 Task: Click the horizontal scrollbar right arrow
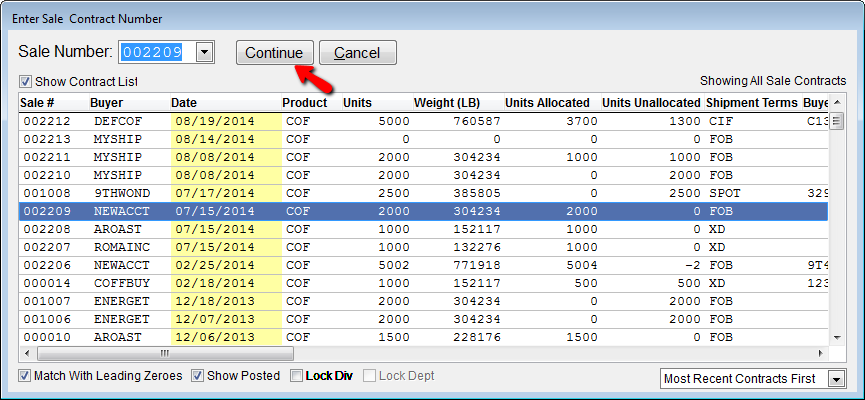[x=821, y=353]
